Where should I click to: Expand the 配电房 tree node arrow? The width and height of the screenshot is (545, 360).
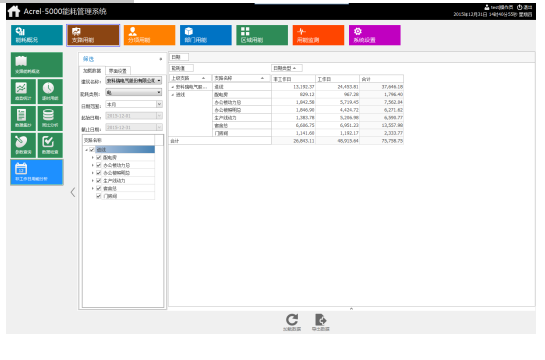click(93, 158)
